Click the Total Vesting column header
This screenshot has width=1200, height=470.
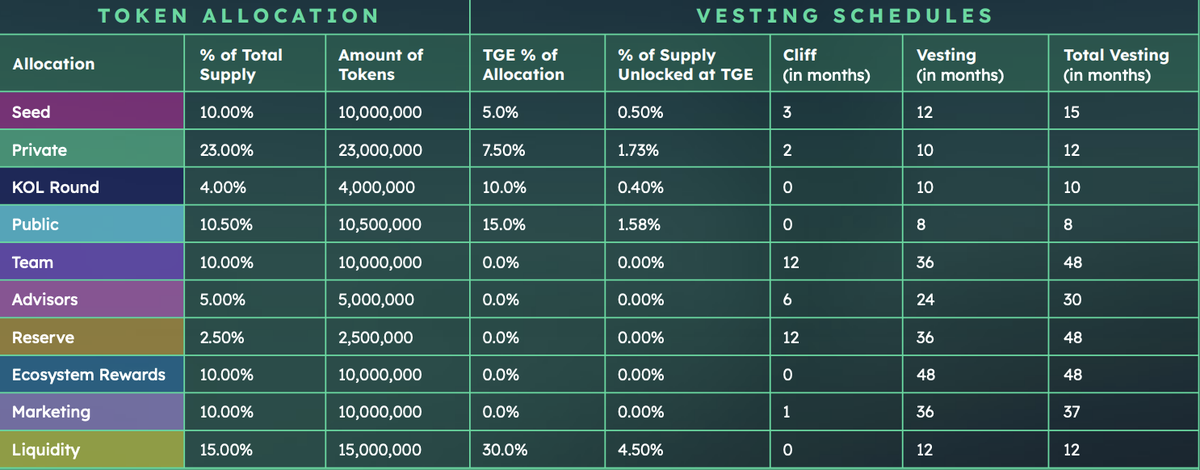coord(1107,64)
